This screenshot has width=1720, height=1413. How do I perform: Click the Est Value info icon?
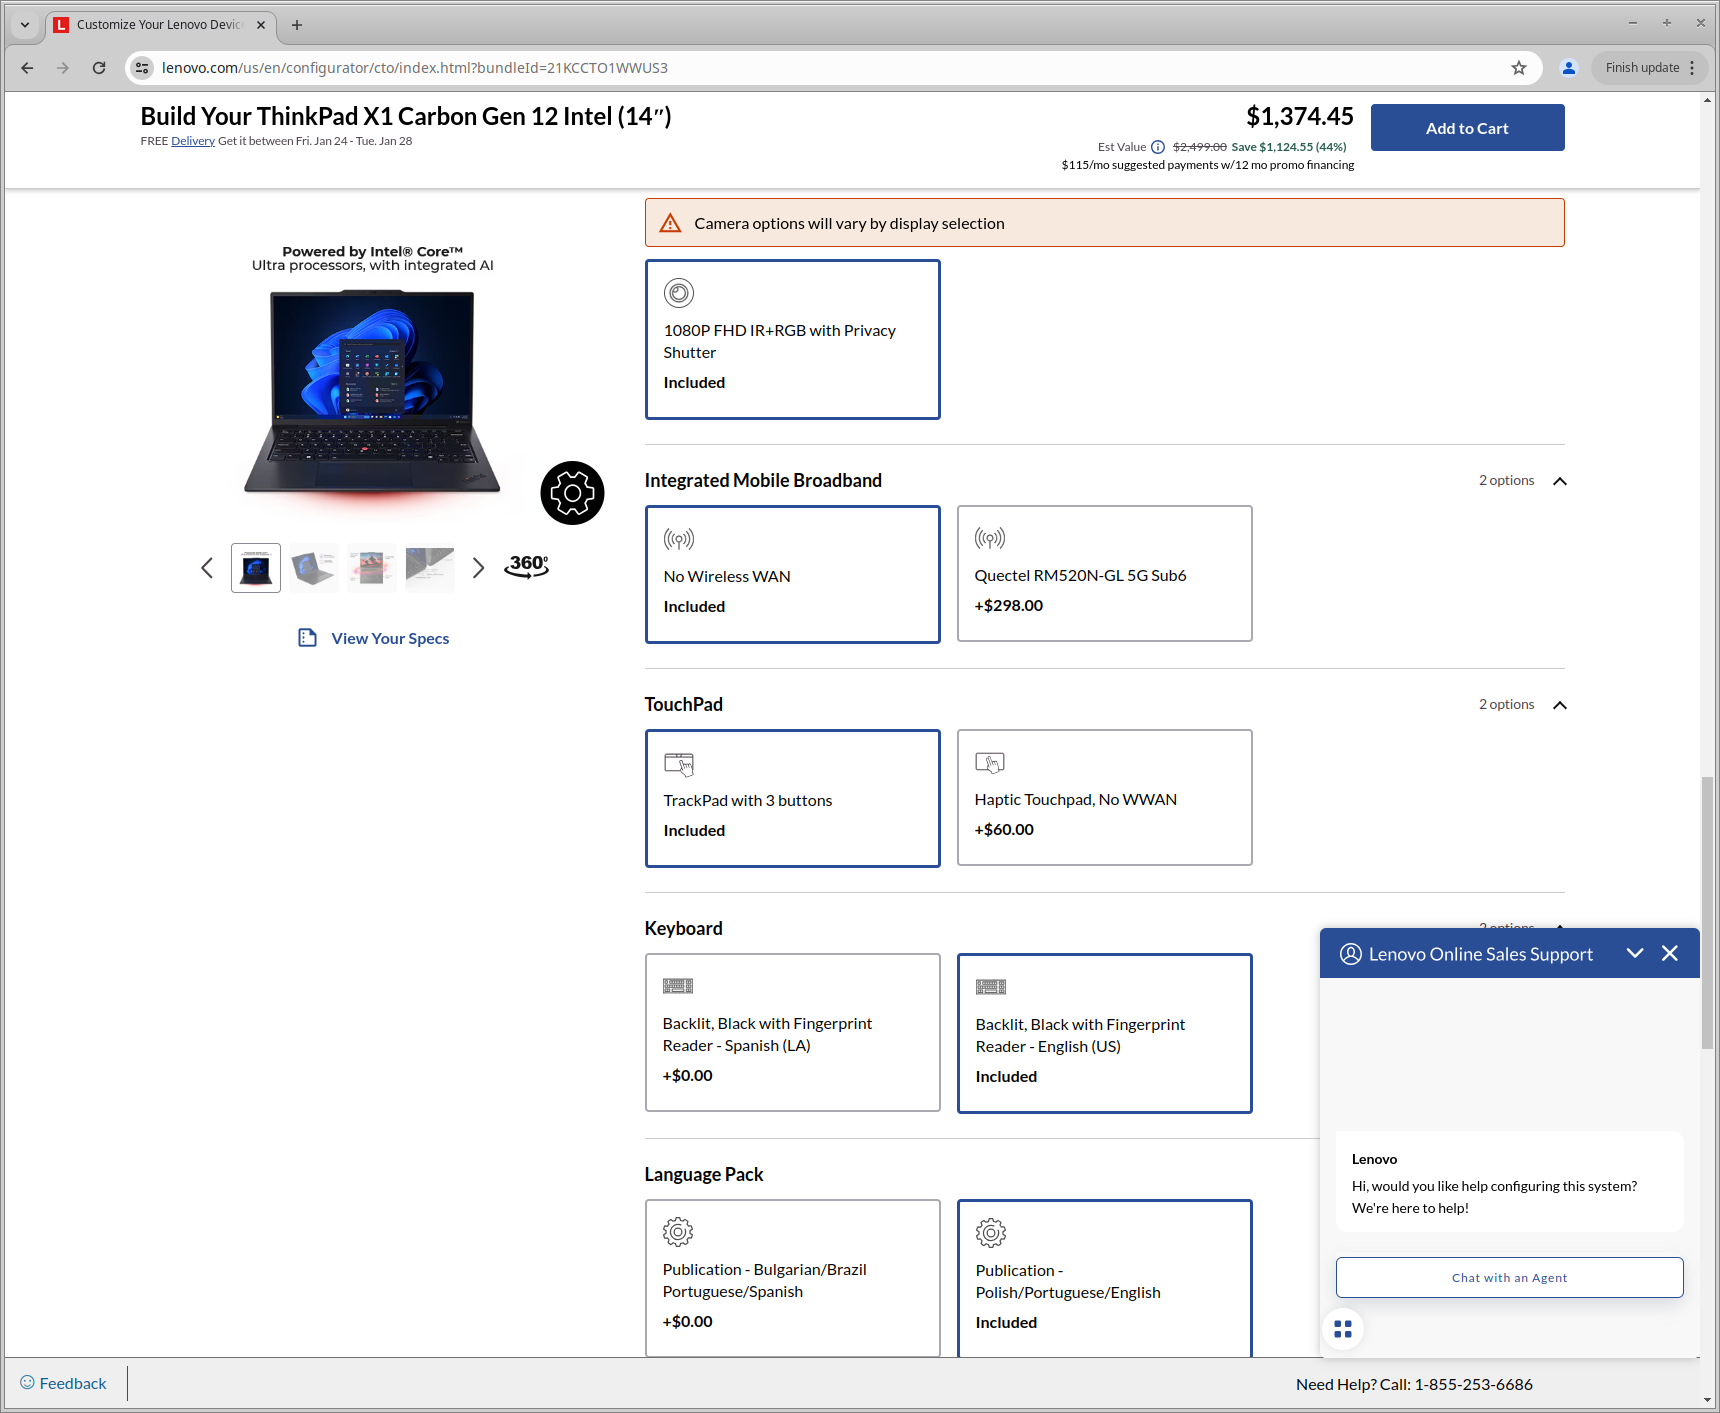(1158, 147)
